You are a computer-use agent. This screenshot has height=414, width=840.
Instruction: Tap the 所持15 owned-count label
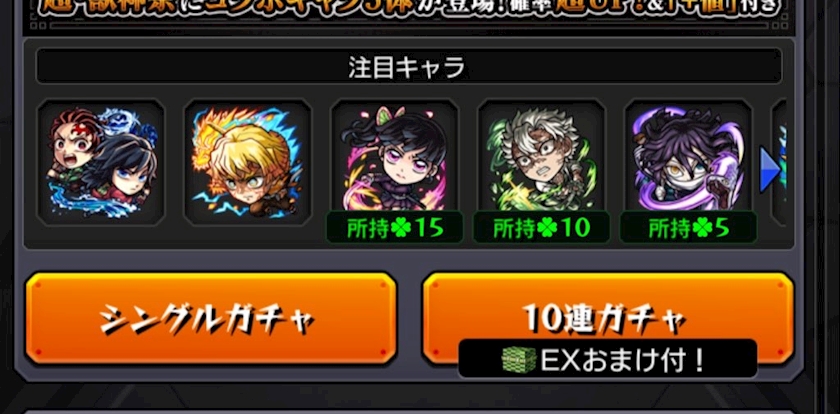click(x=395, y=228)
